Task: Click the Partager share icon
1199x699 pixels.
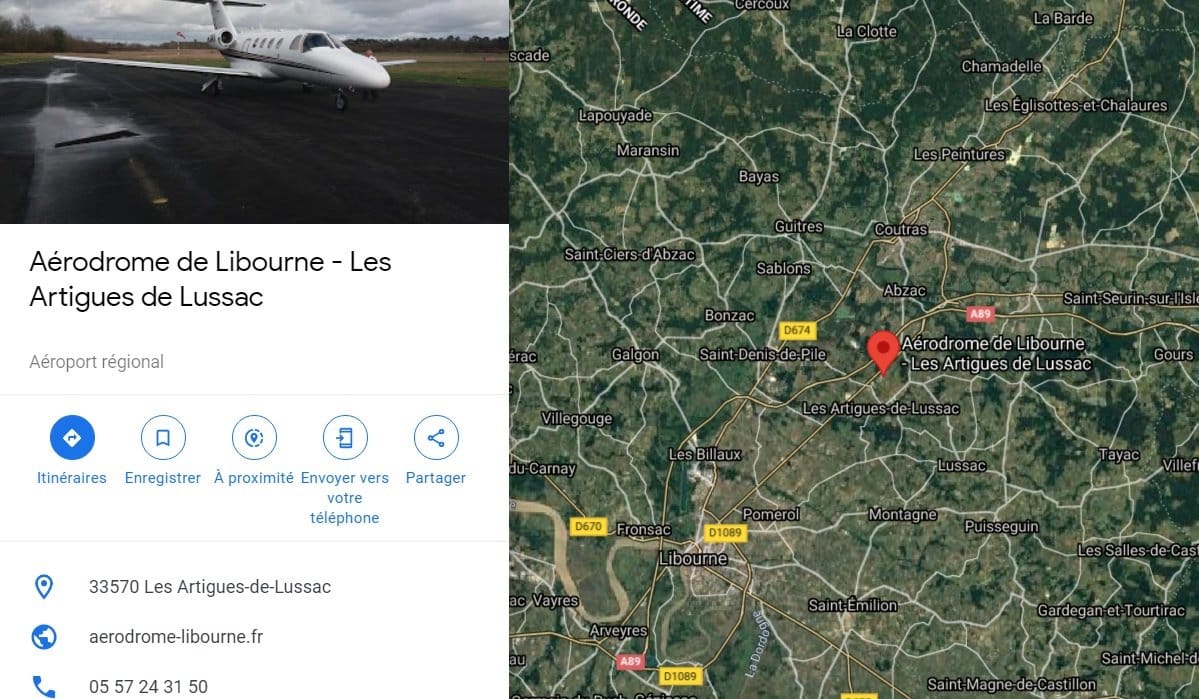Action: coord(436,437)
